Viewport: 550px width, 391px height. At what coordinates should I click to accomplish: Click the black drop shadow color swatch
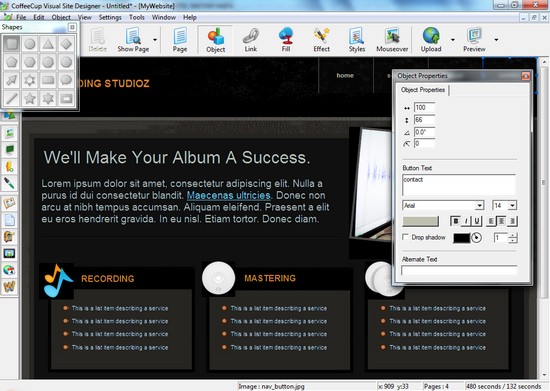click(x=461, y=238)
